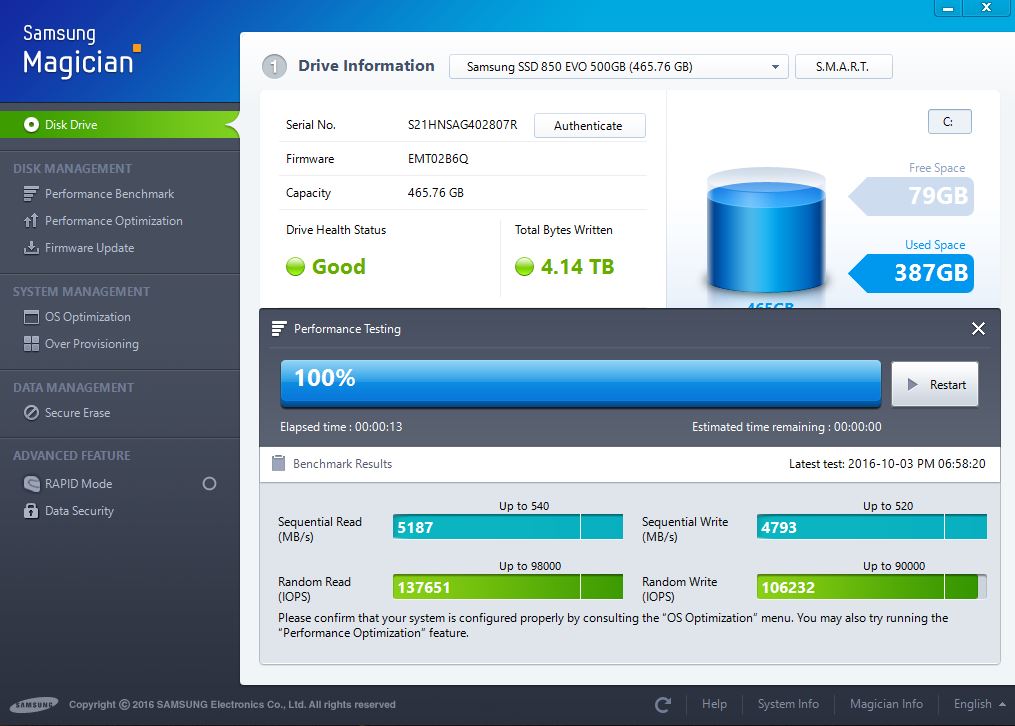Click the Performance Optimization arrows icon
Screen dimensions: 1015x726
coord(30,221)
